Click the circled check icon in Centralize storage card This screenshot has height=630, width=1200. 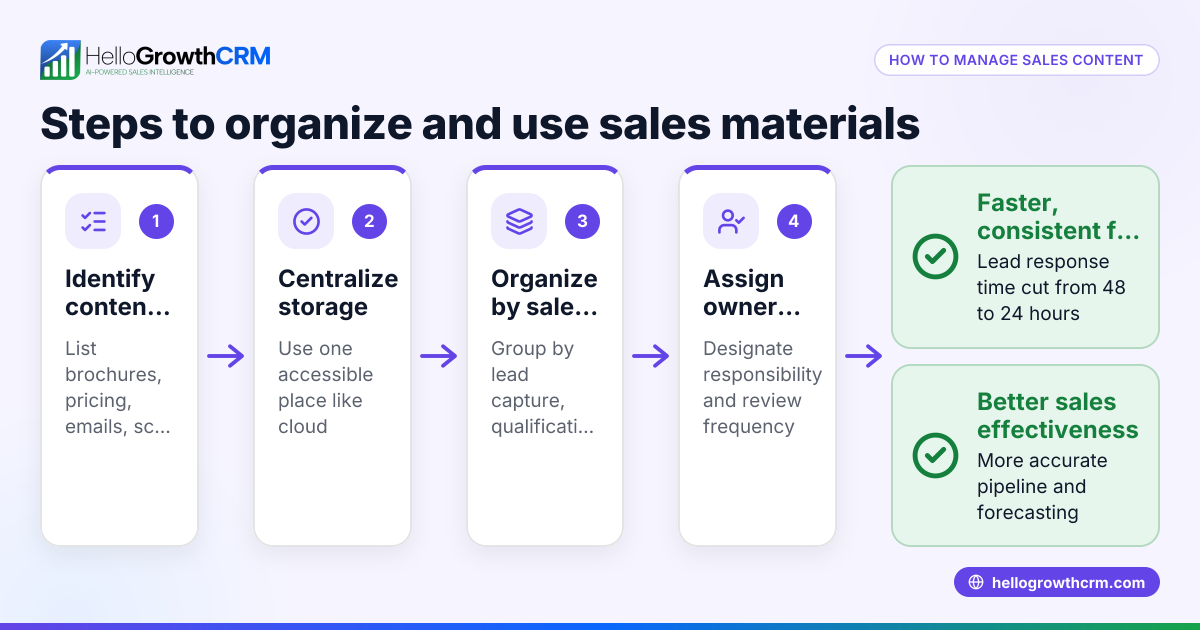point(306,221)
